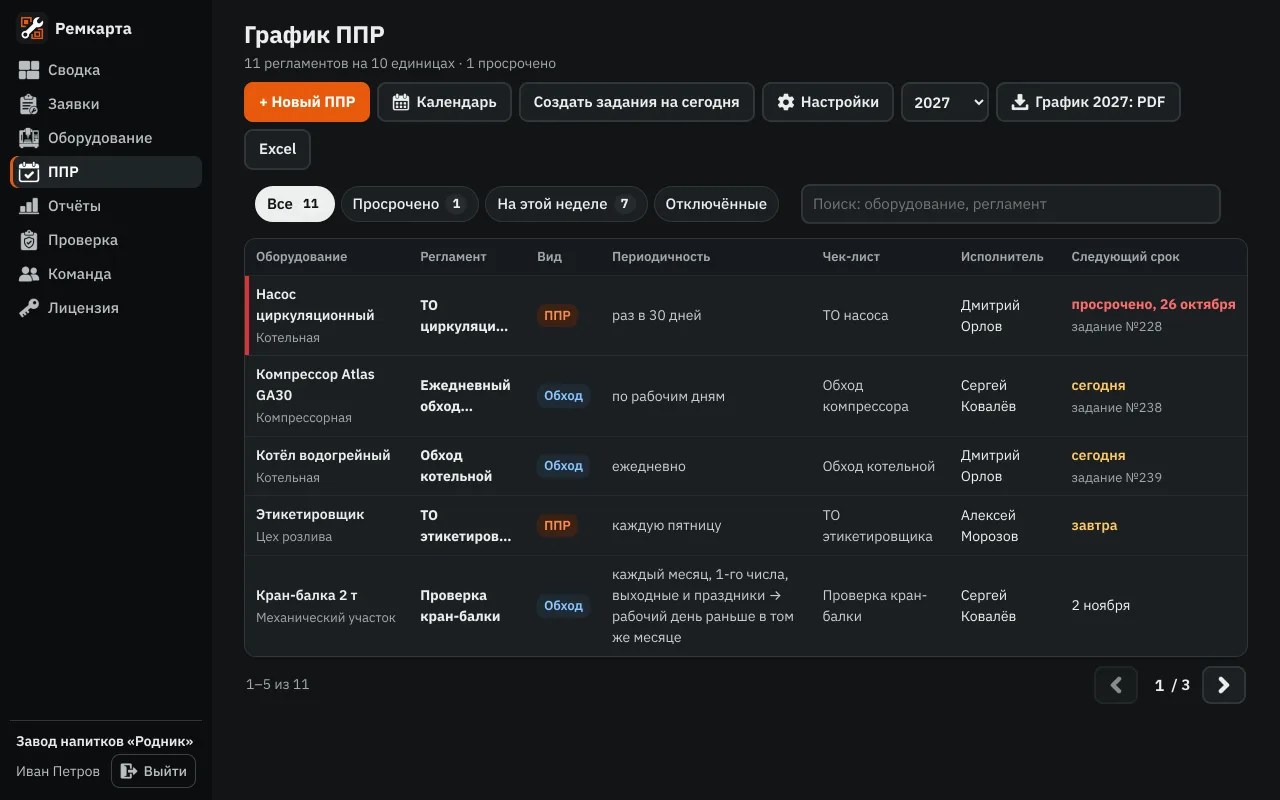The width and height of the screenshot is (1280, 800).
Task: Click the Следующий срок column header
Action: pos(1126,257)
